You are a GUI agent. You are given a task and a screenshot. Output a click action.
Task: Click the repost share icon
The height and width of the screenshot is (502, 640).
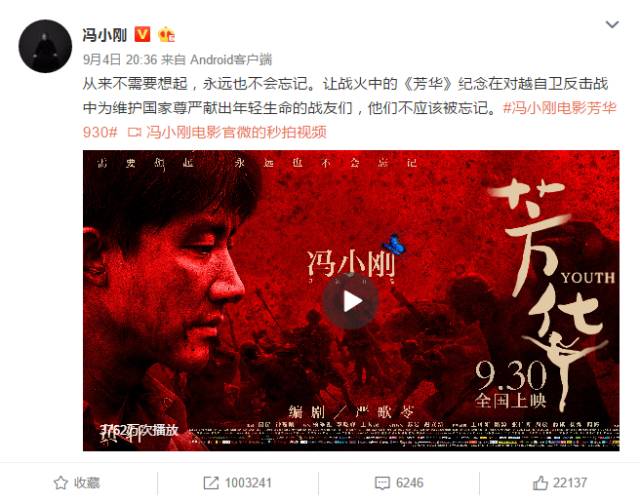tap(211, 483)
